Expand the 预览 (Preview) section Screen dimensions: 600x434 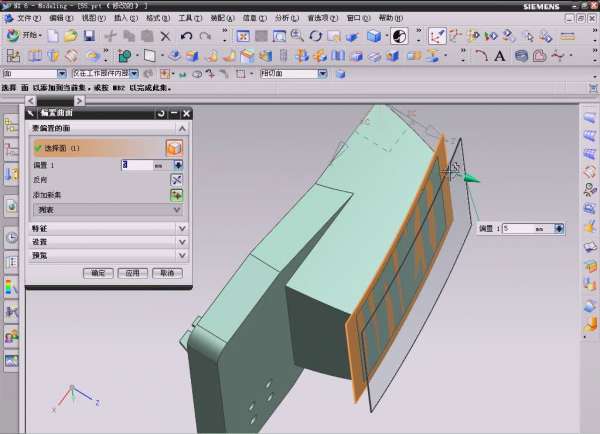(x=180, y=255)
